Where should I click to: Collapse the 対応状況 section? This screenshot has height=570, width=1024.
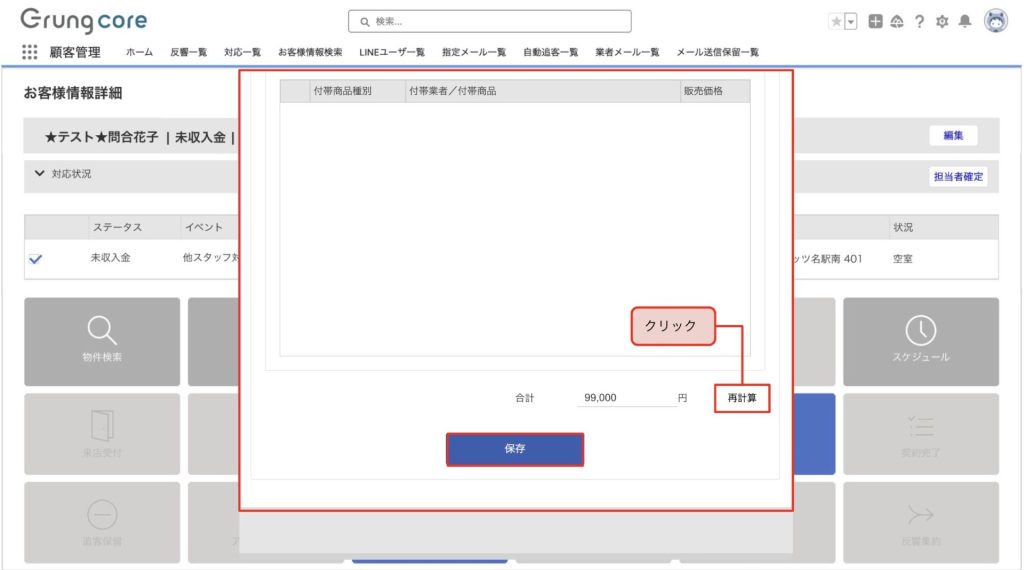point(40,174)
